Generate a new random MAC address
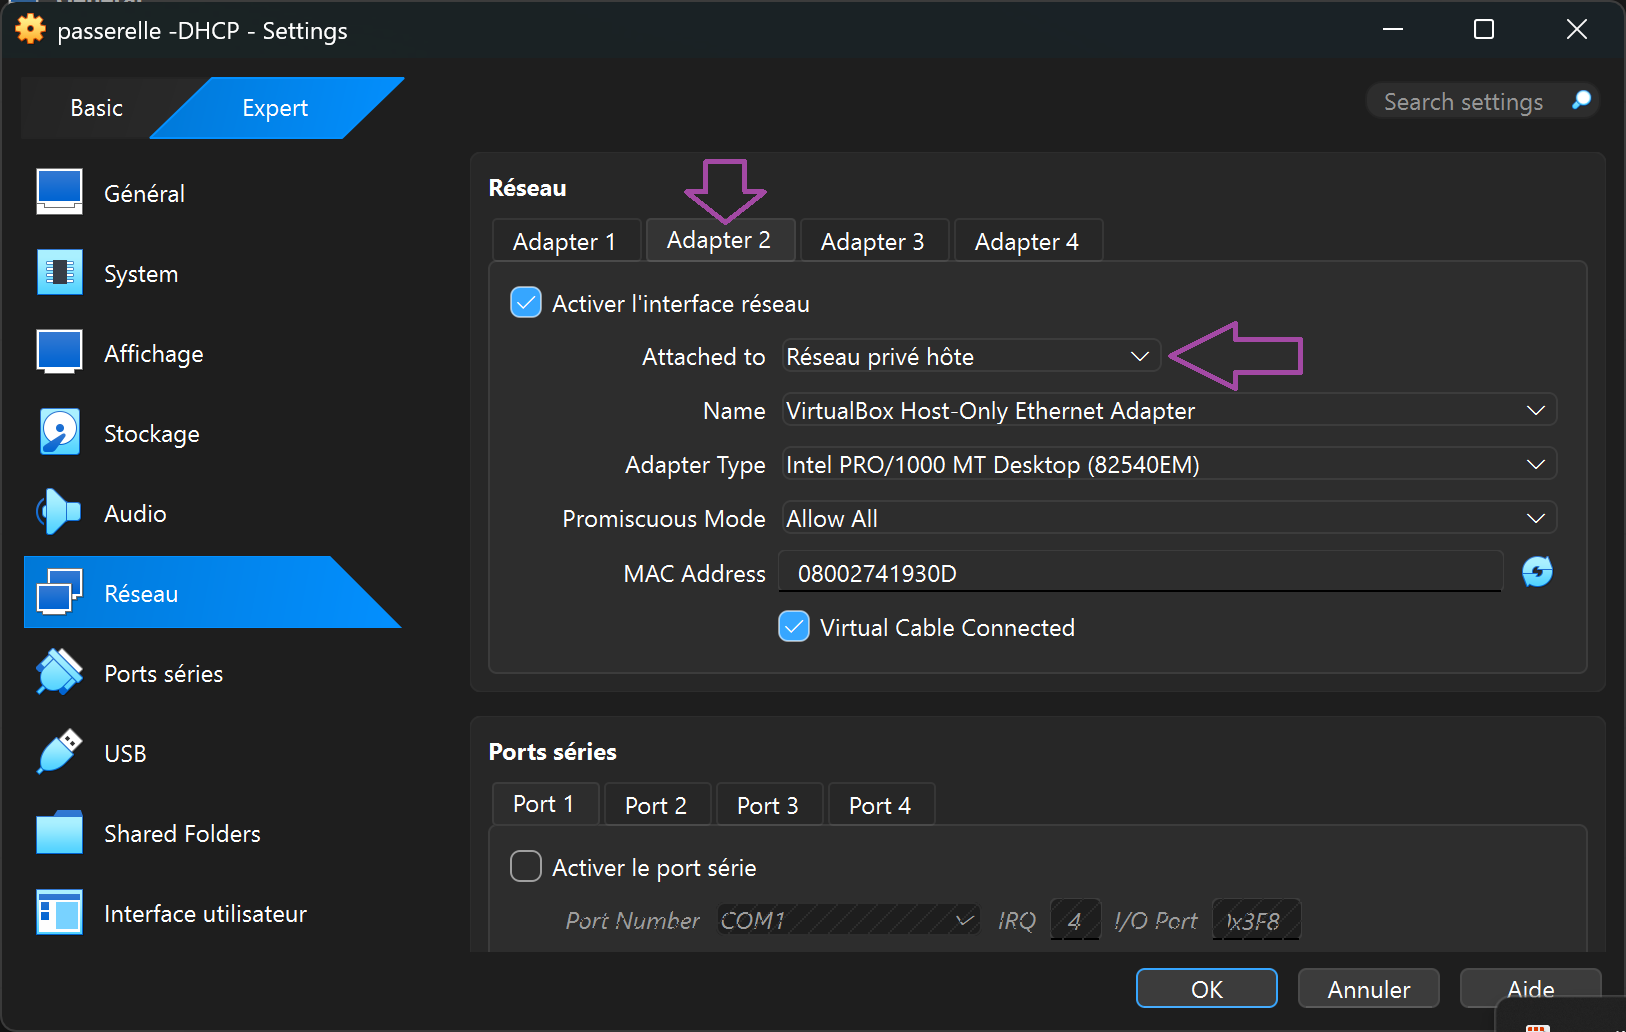Image resolution: width=1626 pixels, height=1032 pixels. 1537,572
